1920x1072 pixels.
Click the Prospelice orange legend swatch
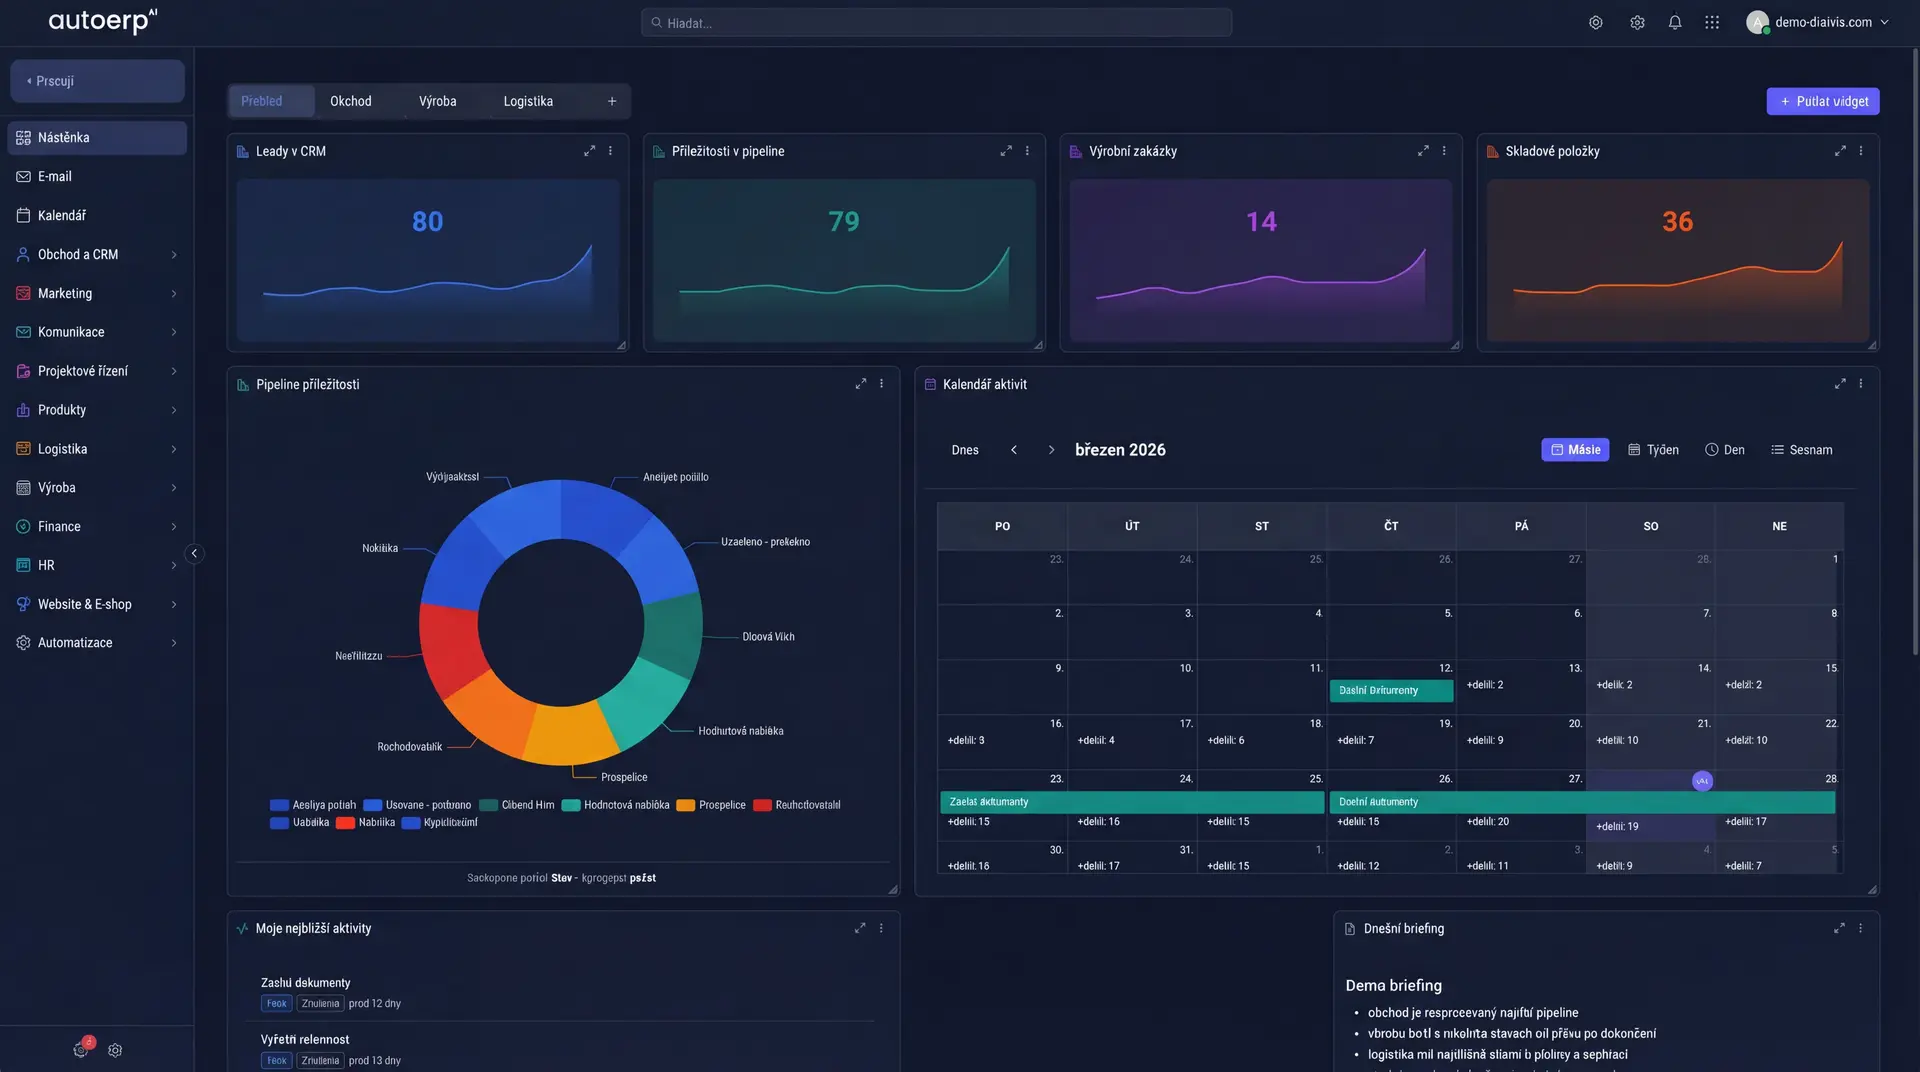tap(685, 805)
